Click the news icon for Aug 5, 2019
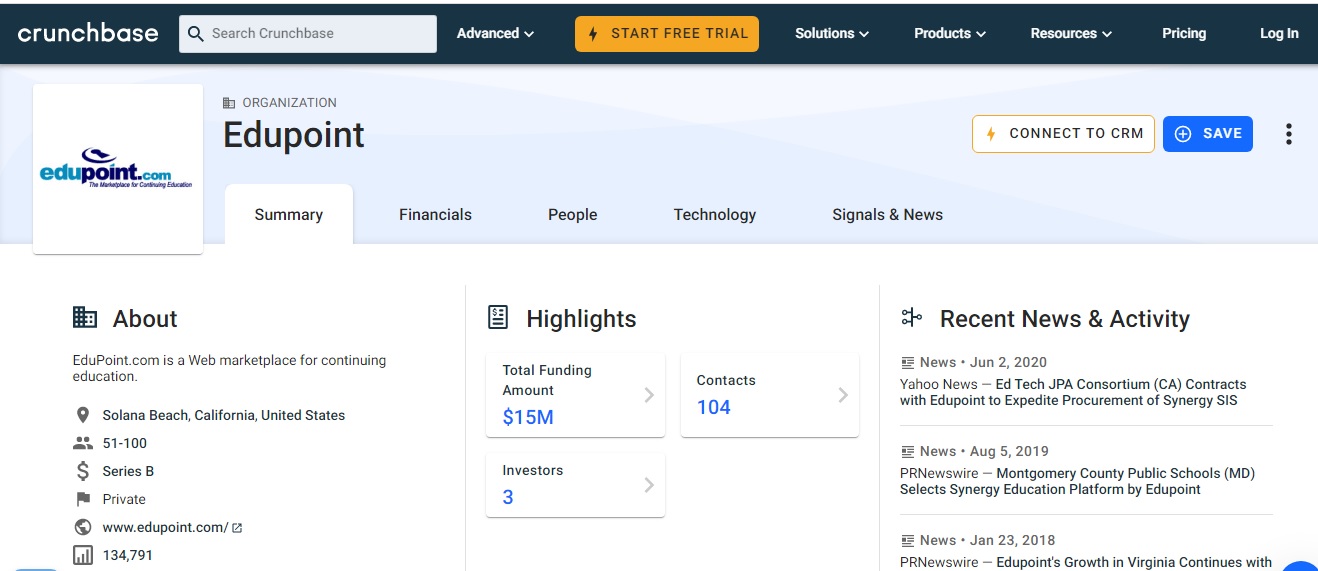1318x571 pixels. point(908,451)
